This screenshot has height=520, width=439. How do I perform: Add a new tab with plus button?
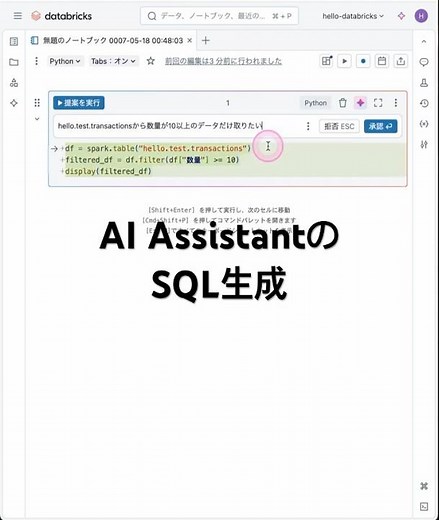(206, 41)
